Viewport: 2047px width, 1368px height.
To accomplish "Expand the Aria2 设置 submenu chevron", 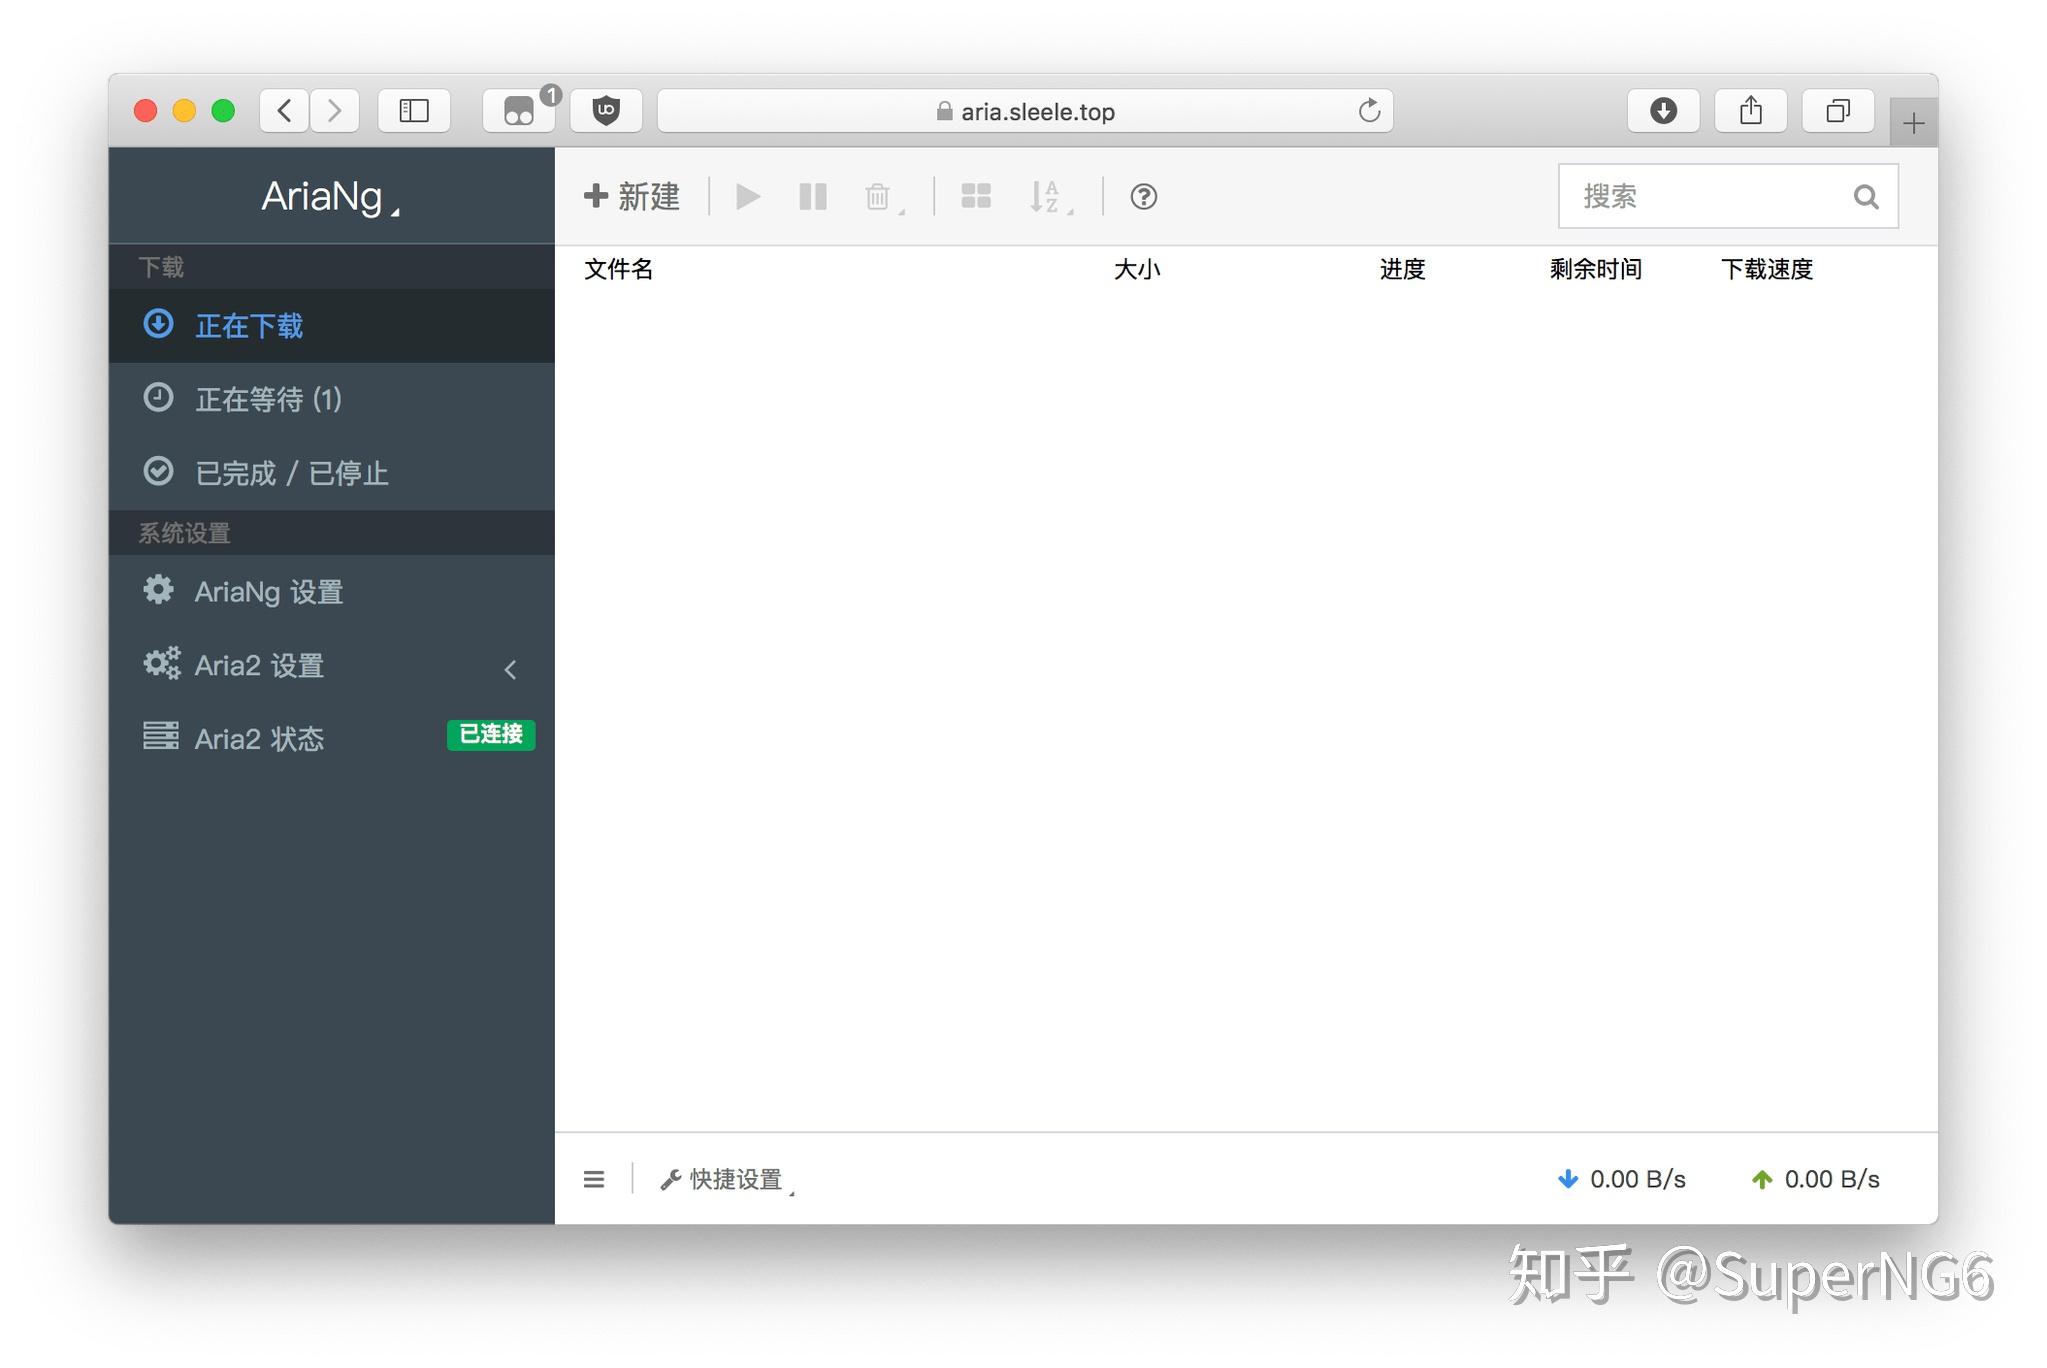I will pos(512,668).
